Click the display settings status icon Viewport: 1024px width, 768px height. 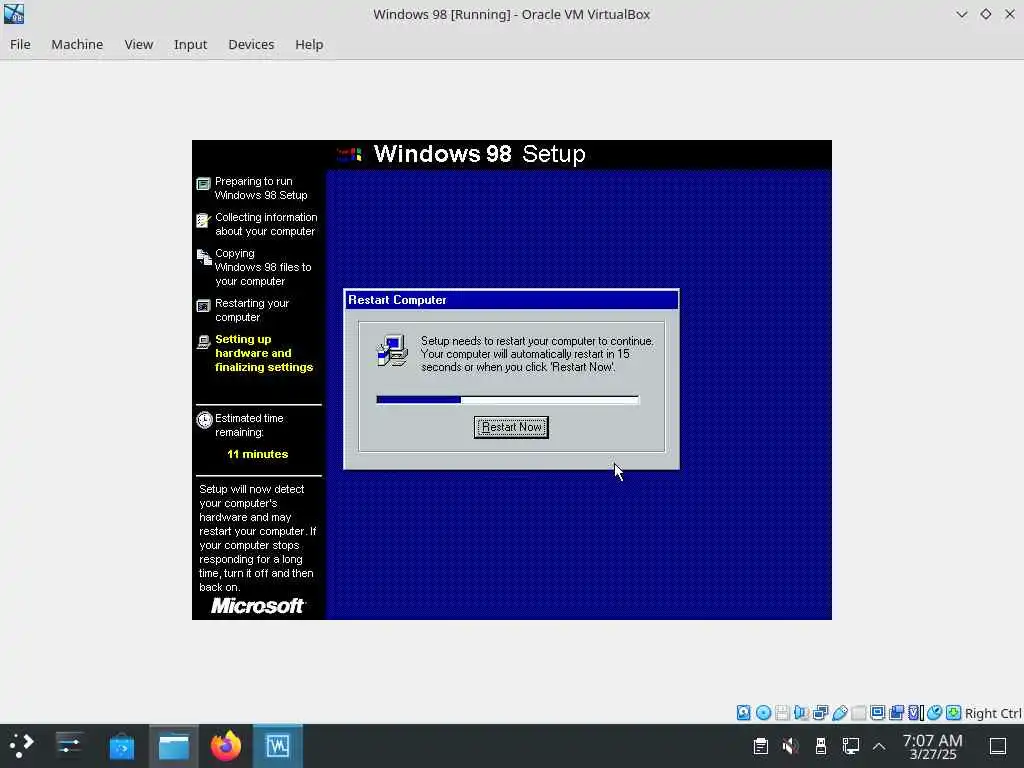tap(878, 712)
